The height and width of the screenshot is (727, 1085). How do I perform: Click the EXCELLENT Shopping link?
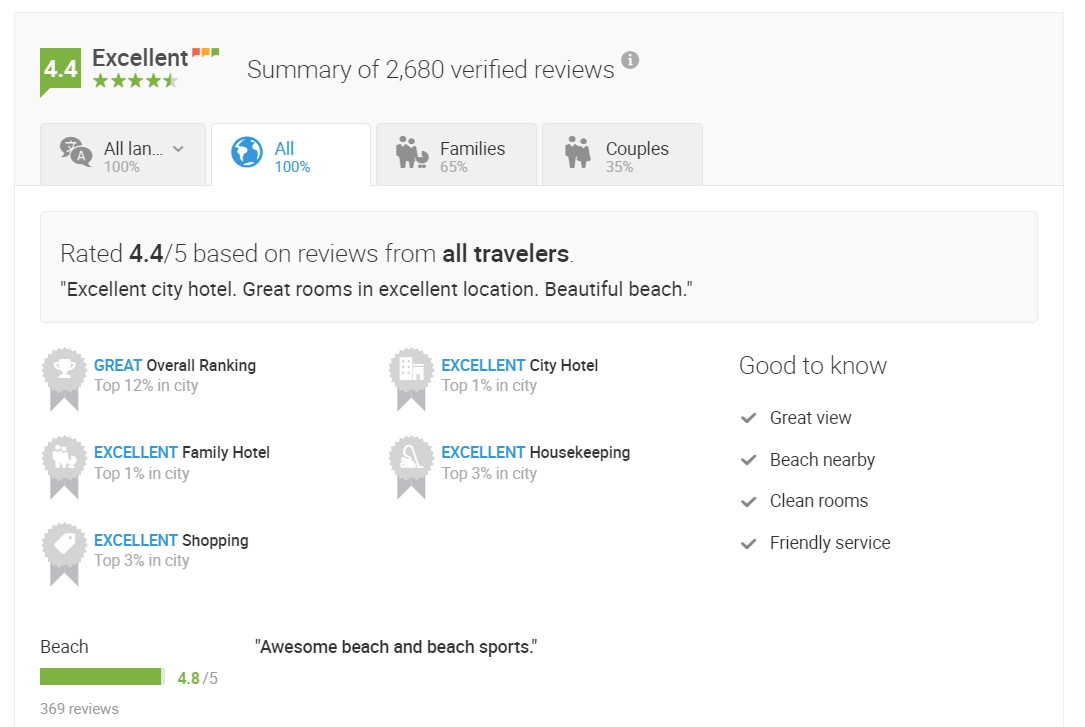[171, 540]
